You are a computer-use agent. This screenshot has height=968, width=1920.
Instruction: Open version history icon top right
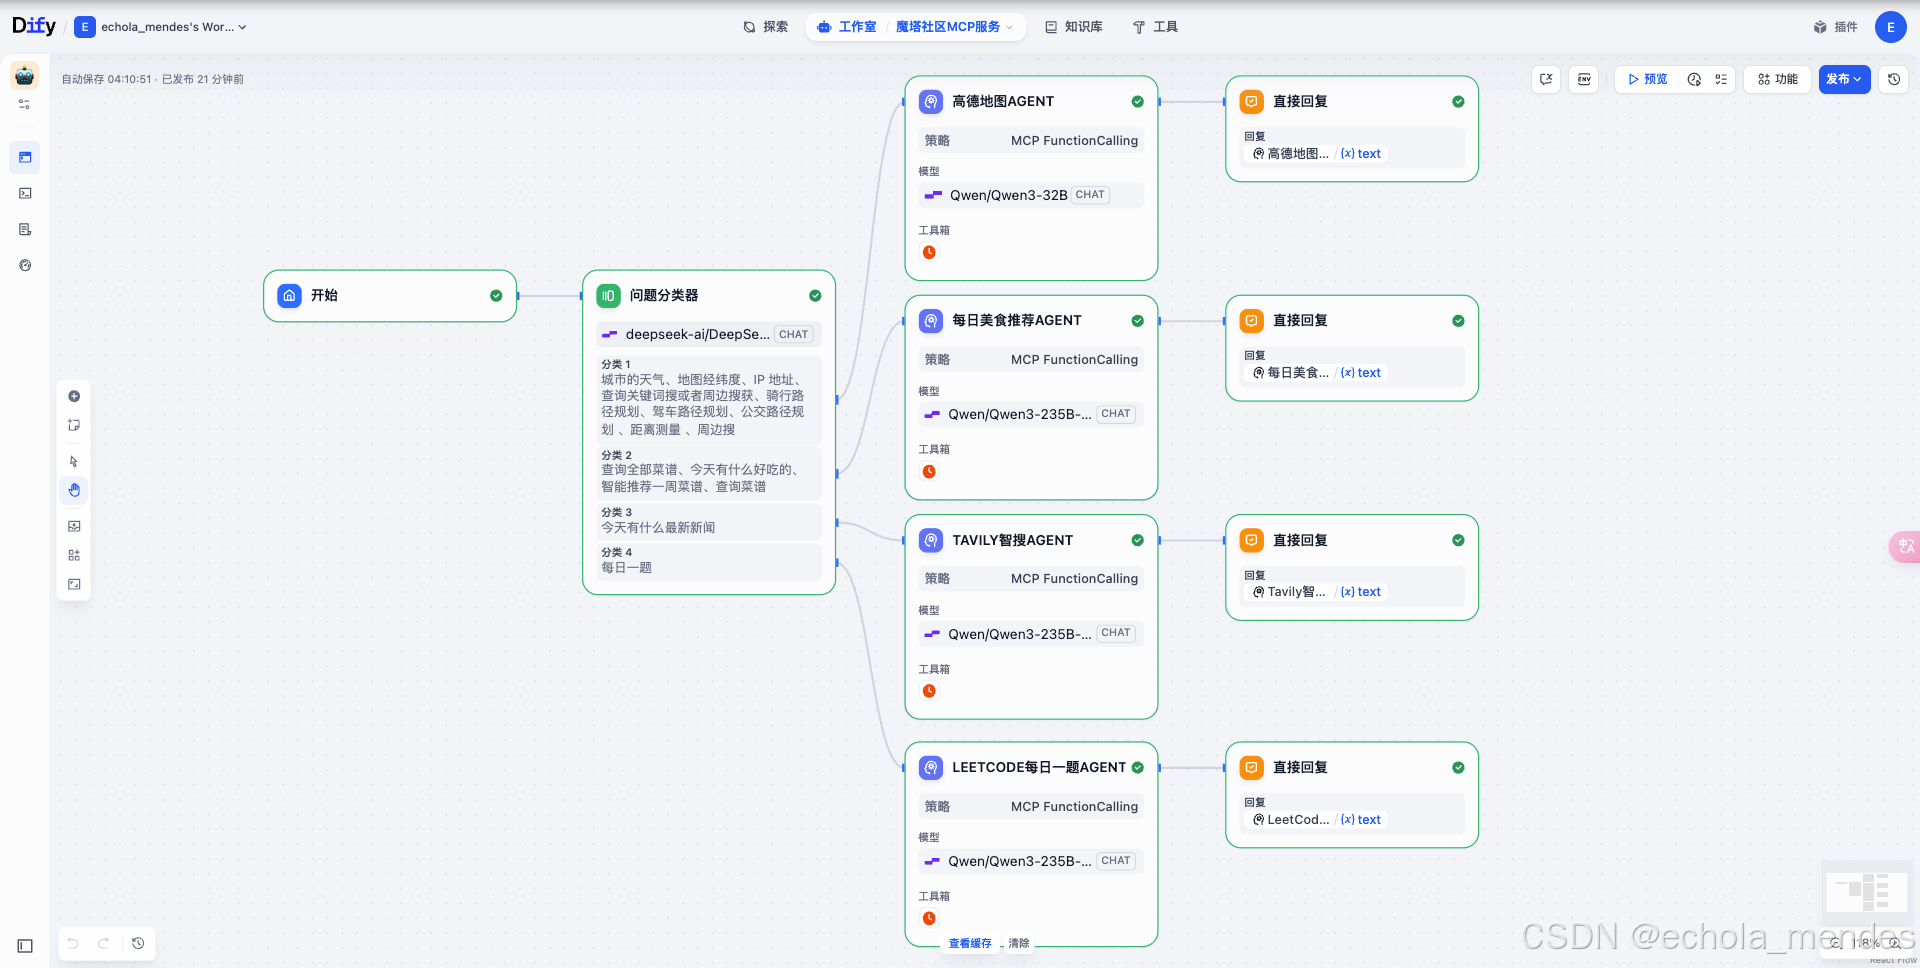[1894, 79]
